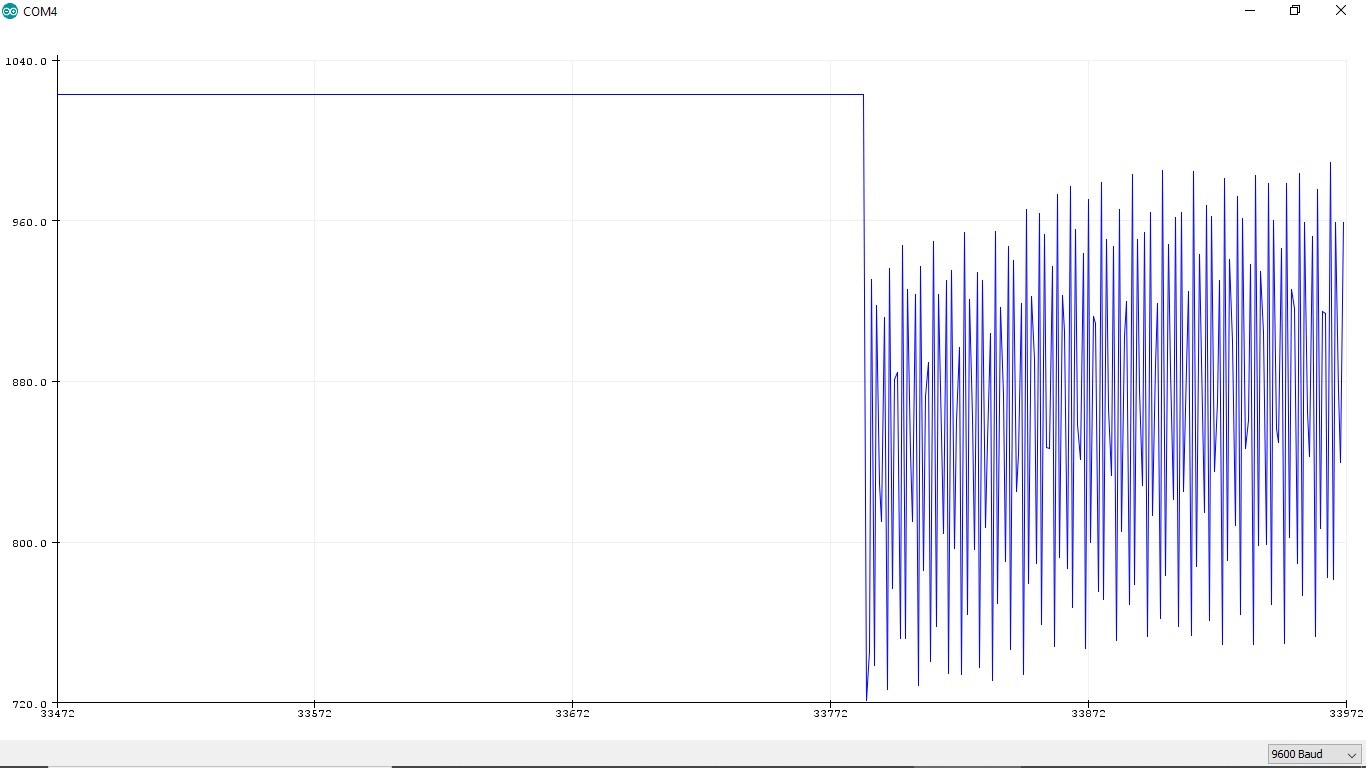Click the 880.0 y-axis label
This screenshot has width=1366, height=768.
click(29, 382)
